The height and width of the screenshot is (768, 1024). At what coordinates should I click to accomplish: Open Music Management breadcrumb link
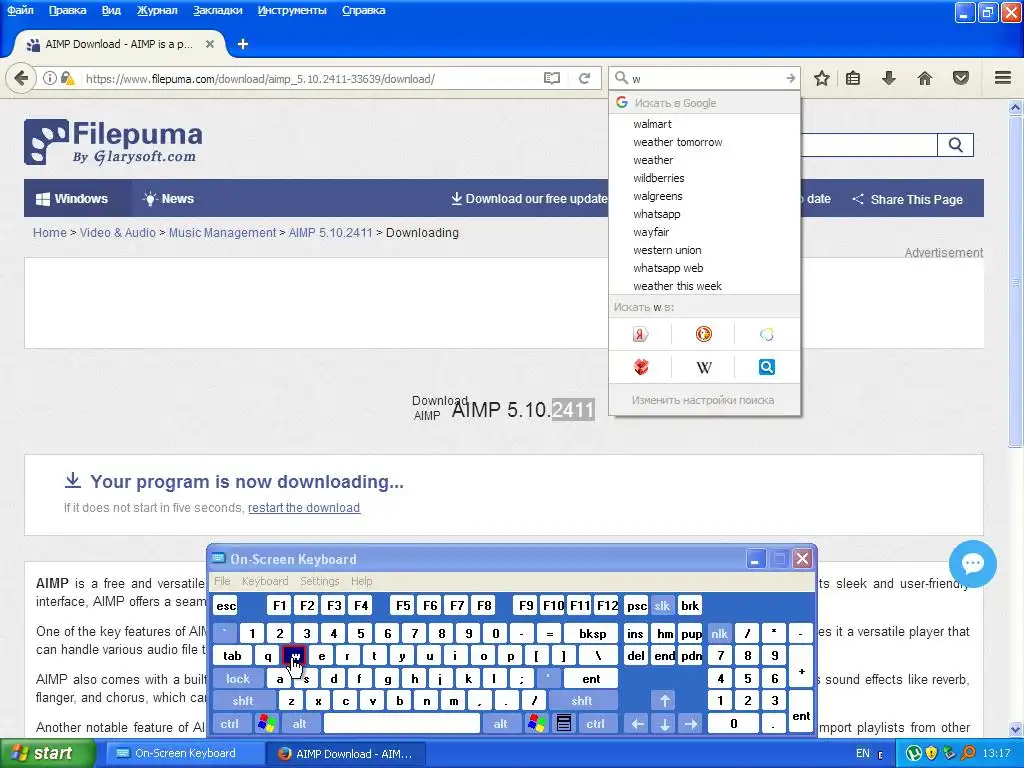222,233
